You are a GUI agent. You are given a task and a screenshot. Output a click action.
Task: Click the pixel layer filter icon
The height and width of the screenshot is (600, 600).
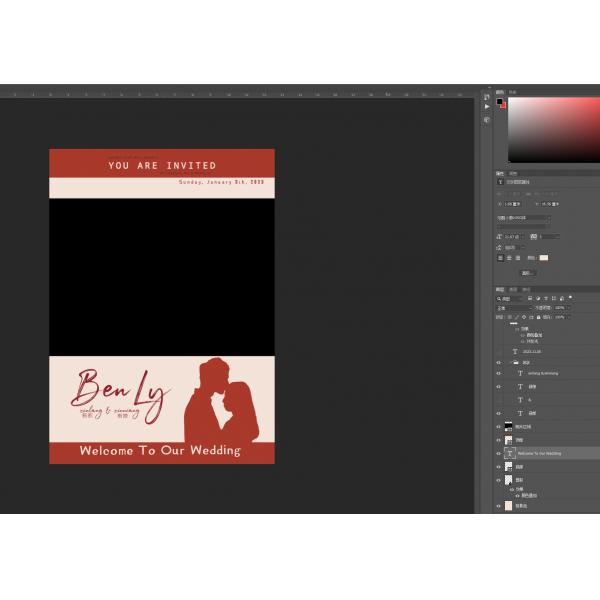(x=529, y=298)
